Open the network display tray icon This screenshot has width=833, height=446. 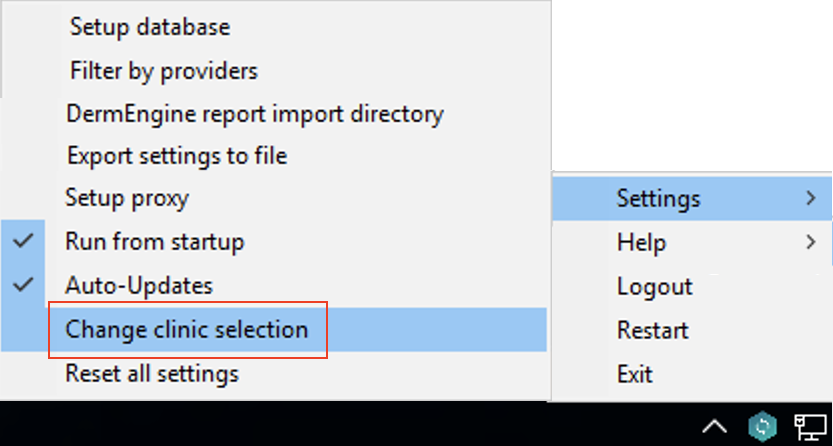coord(810,426)
